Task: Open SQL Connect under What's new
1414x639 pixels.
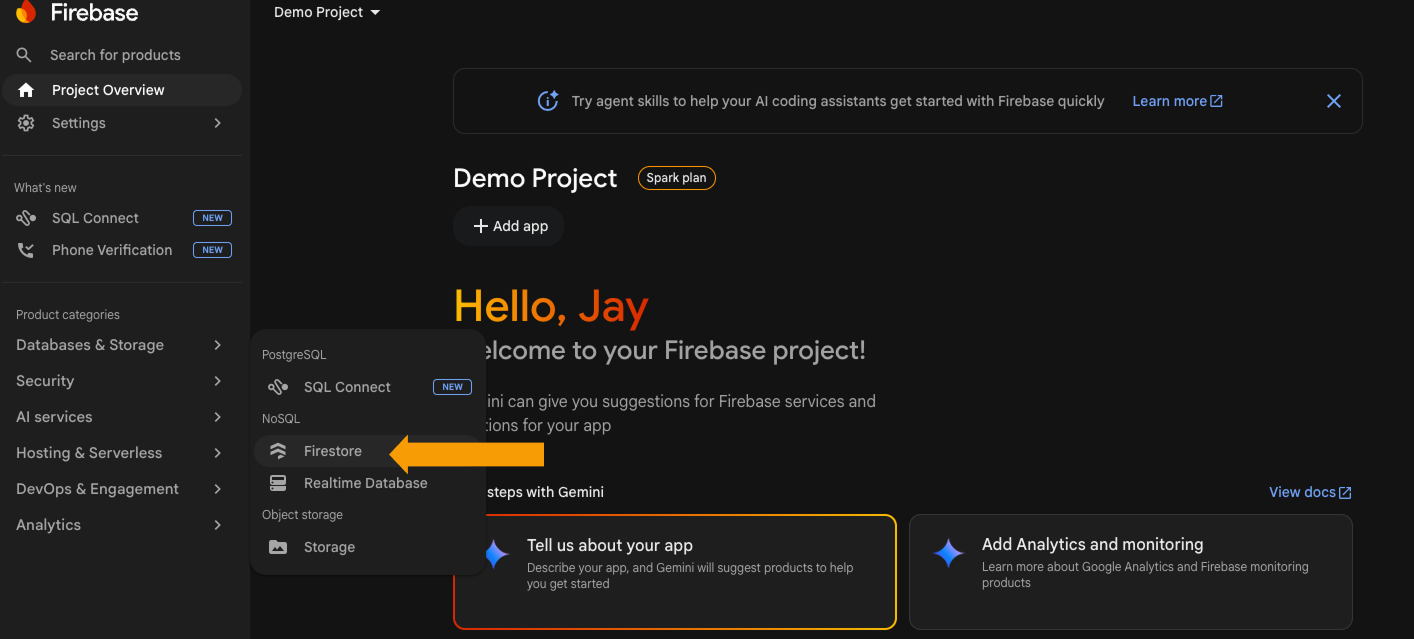Action: tap(122, 218)
